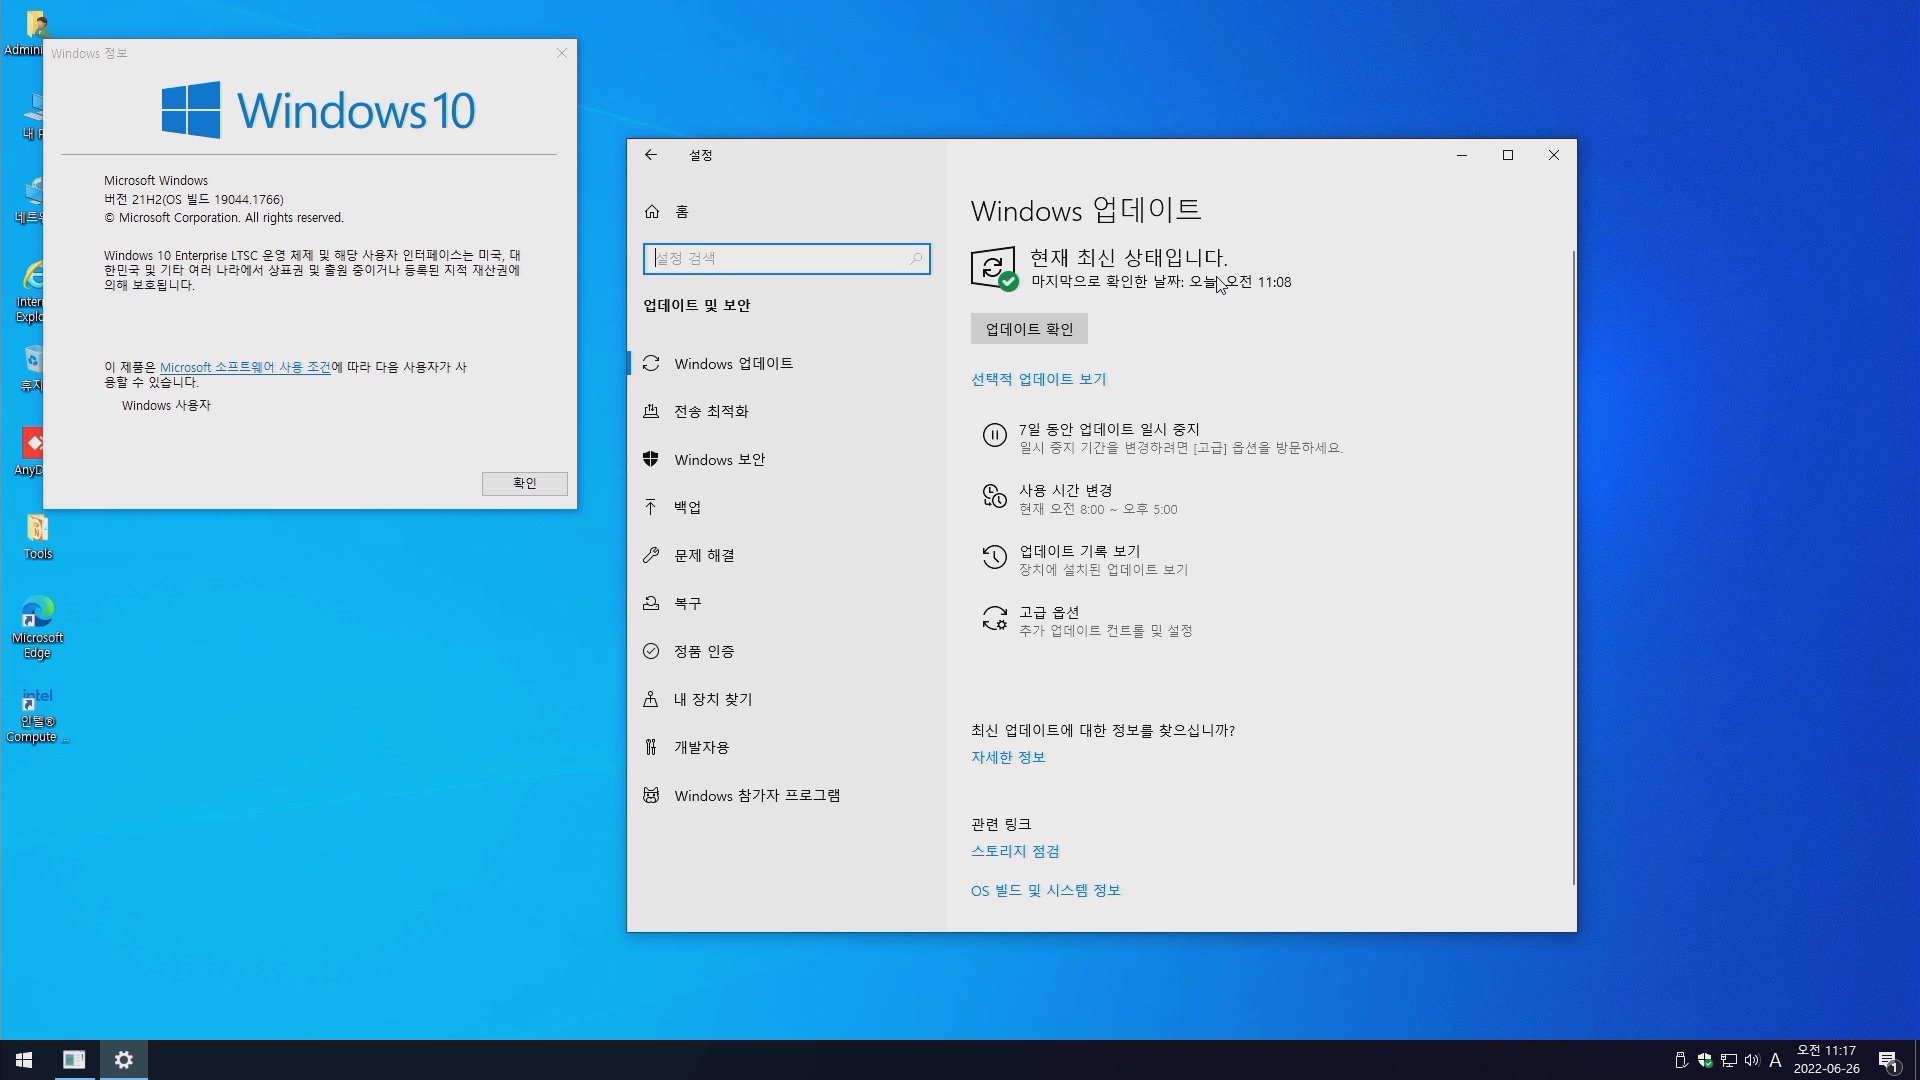Select Windows 보안 in the sidebar
1920x1080 pixels.
786,460
